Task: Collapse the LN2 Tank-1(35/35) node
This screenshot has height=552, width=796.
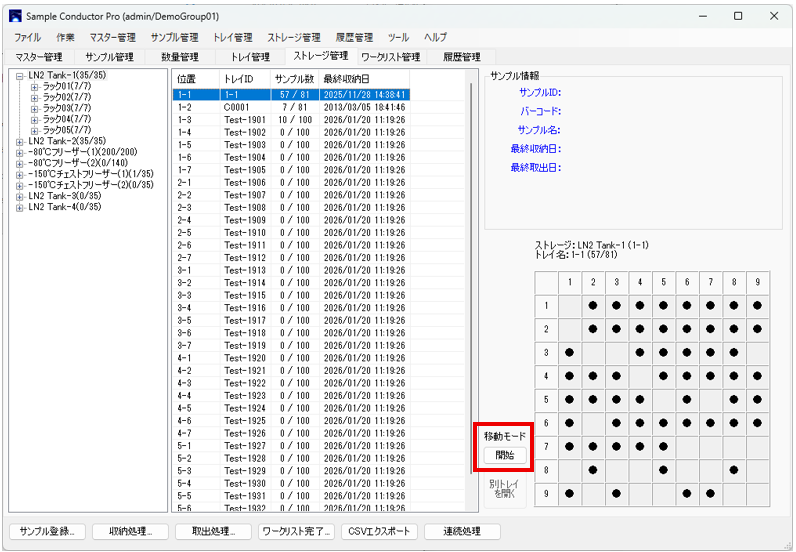Action: click(x=20, y=75)
